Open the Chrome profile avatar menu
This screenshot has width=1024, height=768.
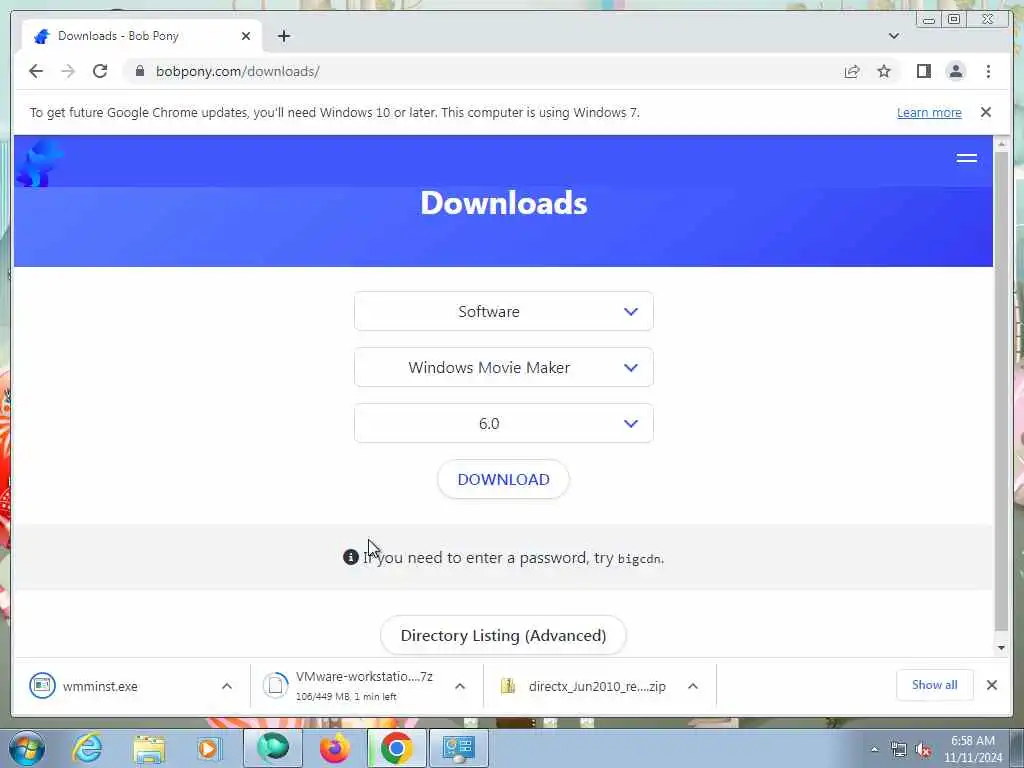coord(955,71)
